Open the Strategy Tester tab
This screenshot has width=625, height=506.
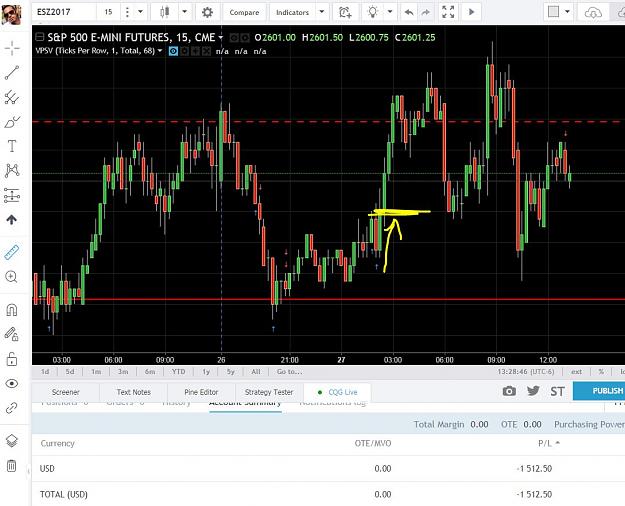point(269,392)
